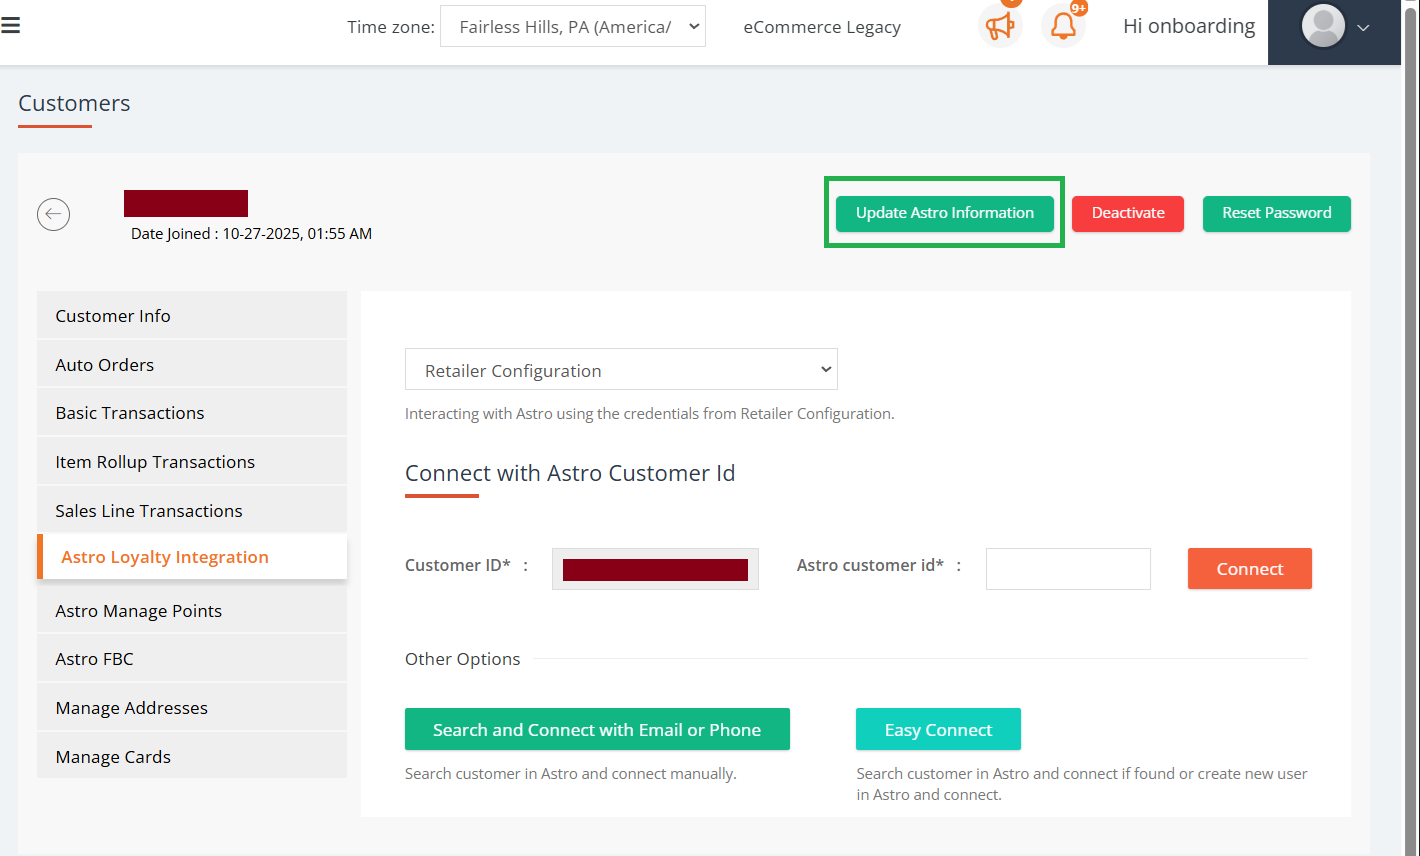Screen dimensions: 1420x856
Task: Click the Date Joined text
Action: coord(251,234)
